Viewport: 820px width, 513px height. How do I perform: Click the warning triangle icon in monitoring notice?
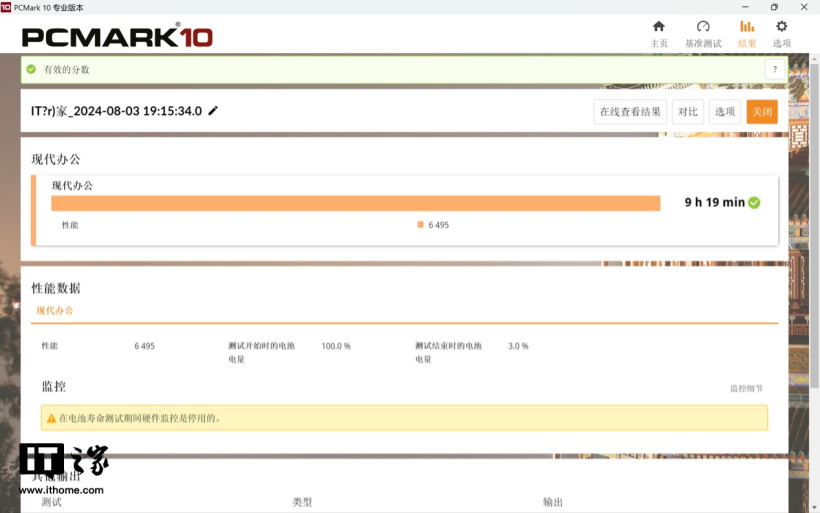coord(51,418)
